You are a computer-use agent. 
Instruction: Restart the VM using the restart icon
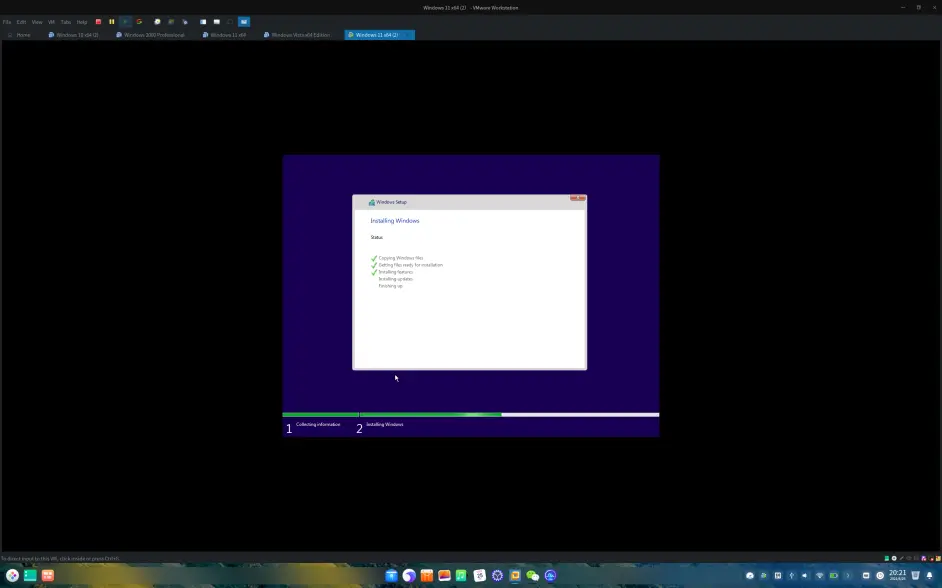tap(139, 22)
